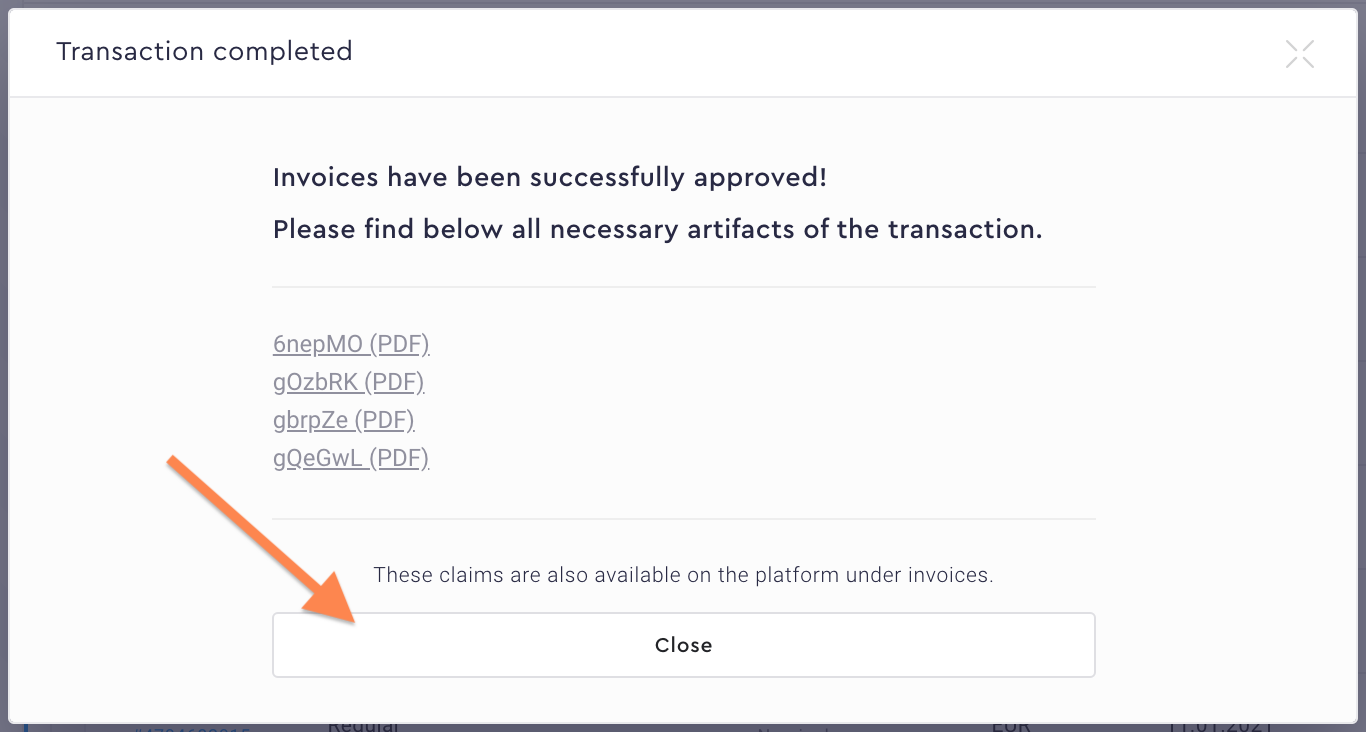This screenshot has height=732, width=1366.
Task: Click the divider above the PDF links
Action: (684, 288)
